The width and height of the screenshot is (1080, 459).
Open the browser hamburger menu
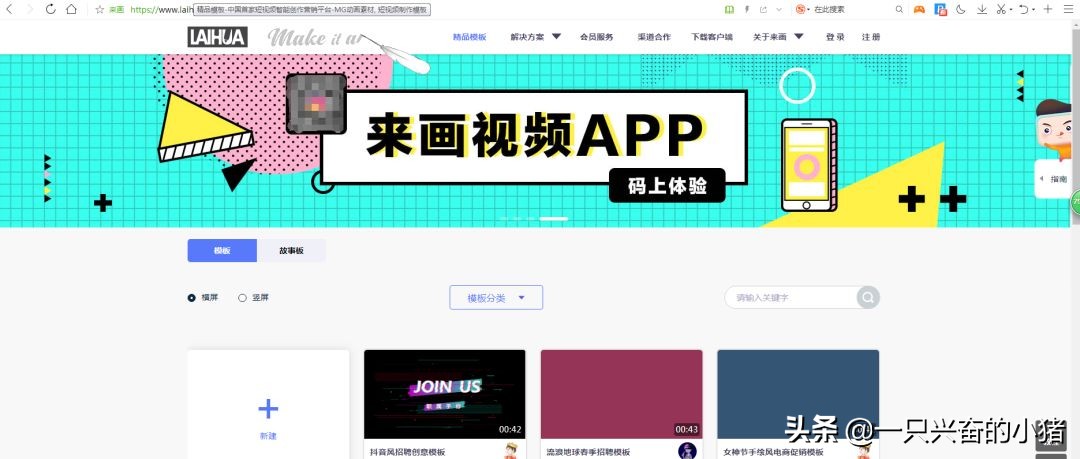coord(1070,9)
